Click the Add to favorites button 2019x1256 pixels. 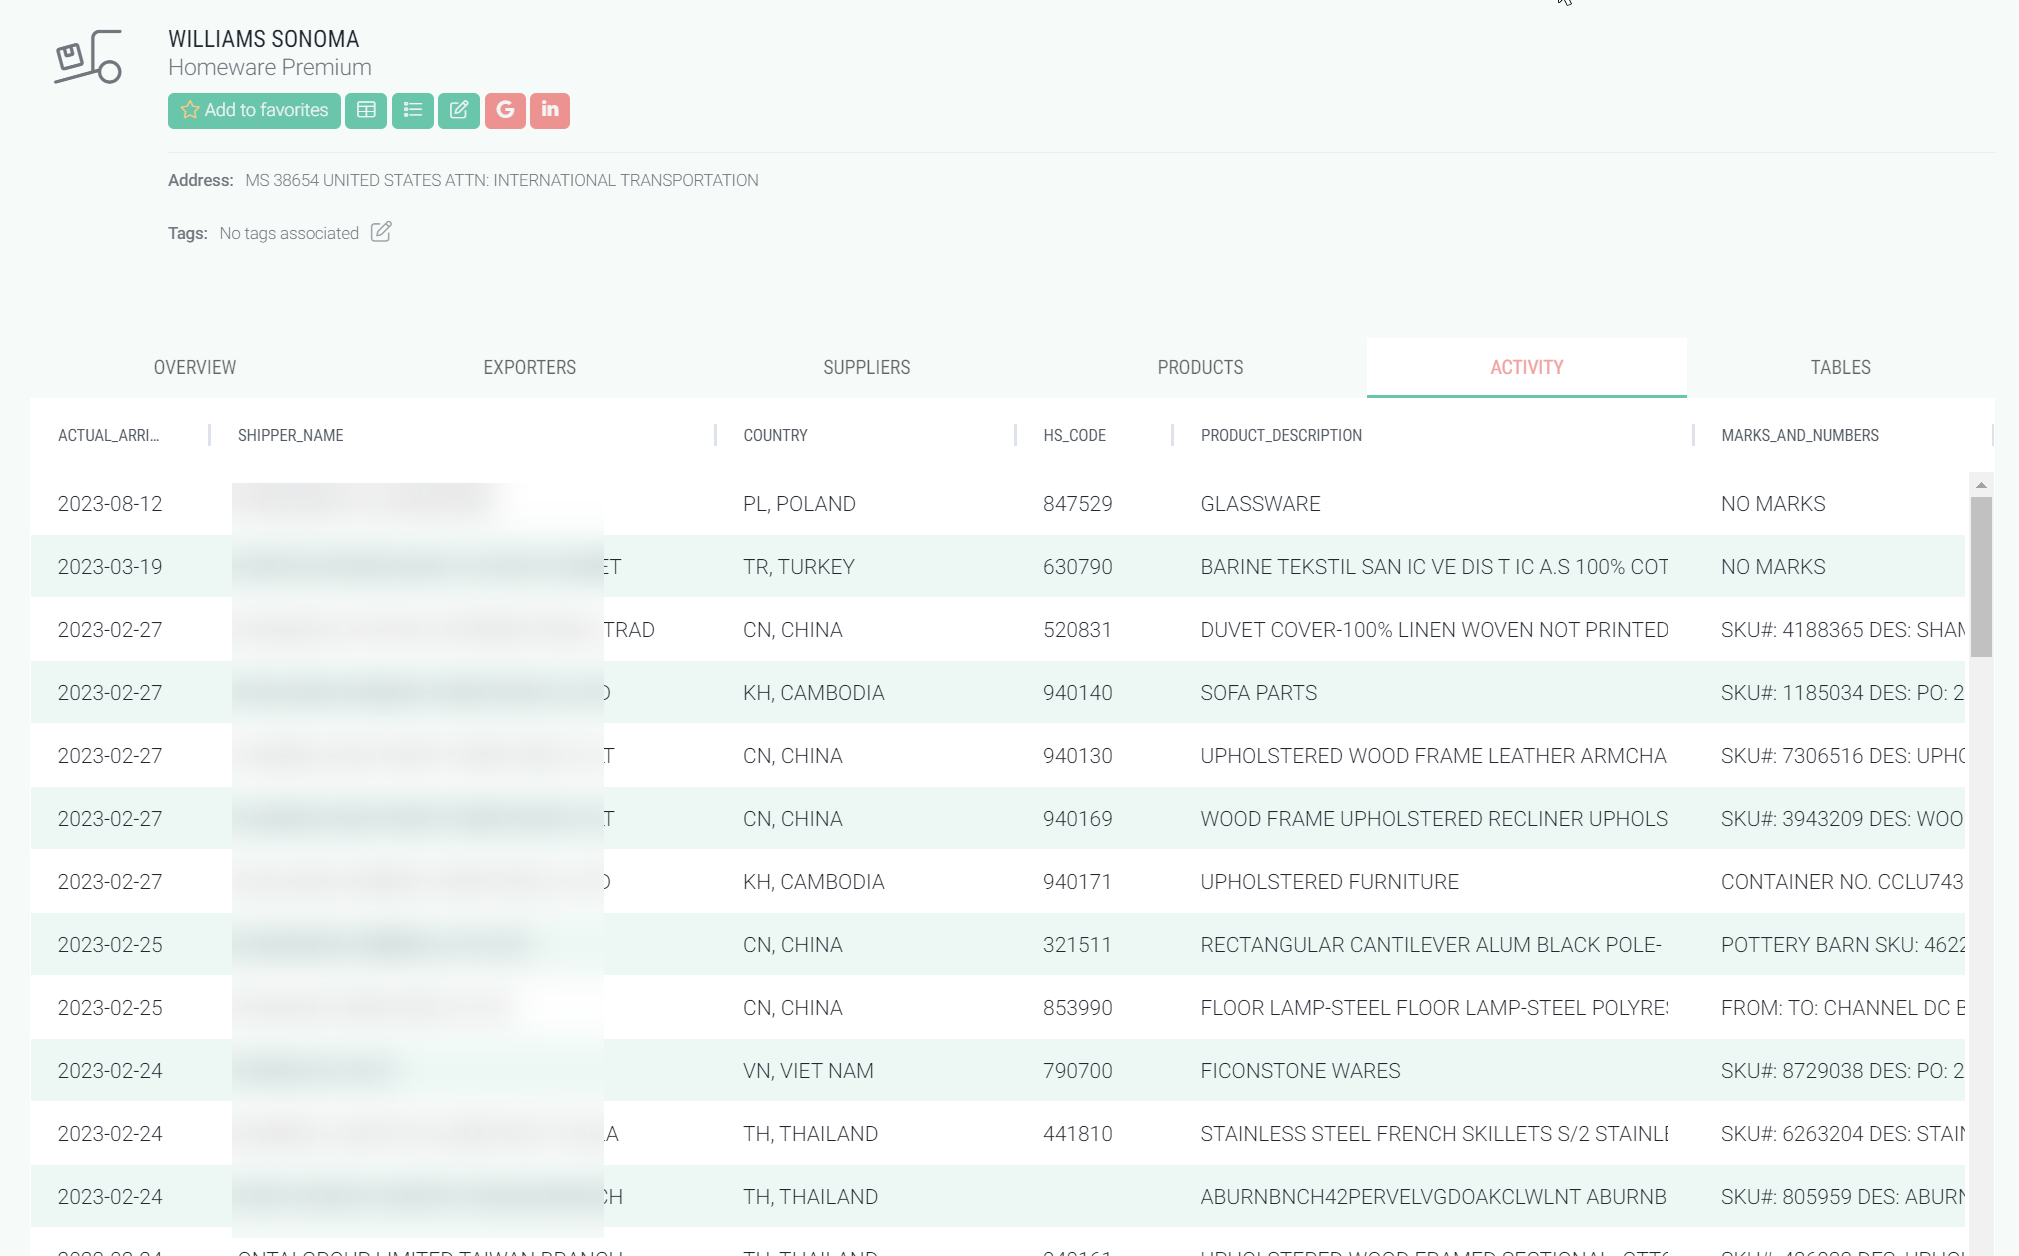254,110
